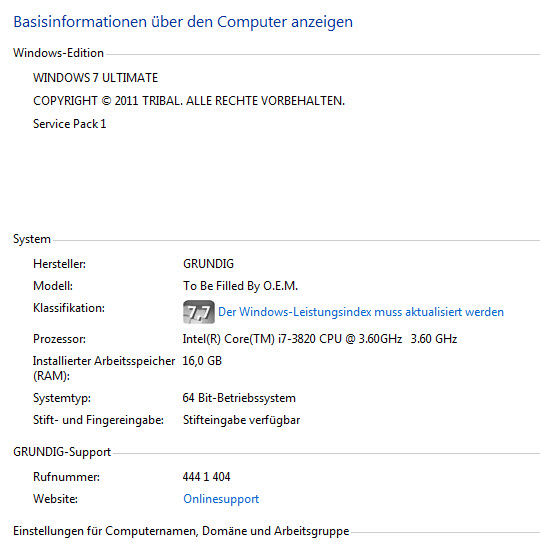This screenshot has width=540, height=542.
Task: Select the WINDOWS 7 ULTIMATE edition text
Action: (x=95, y=77)
